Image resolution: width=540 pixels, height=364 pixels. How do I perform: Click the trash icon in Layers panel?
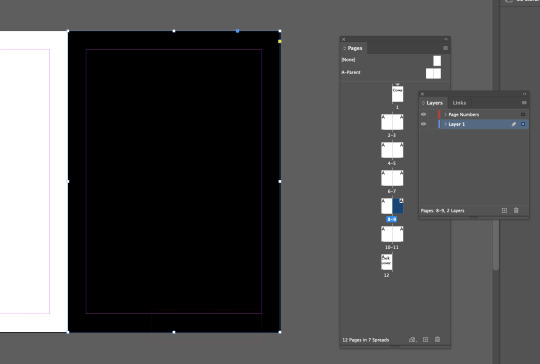click(x=516, y=210)
